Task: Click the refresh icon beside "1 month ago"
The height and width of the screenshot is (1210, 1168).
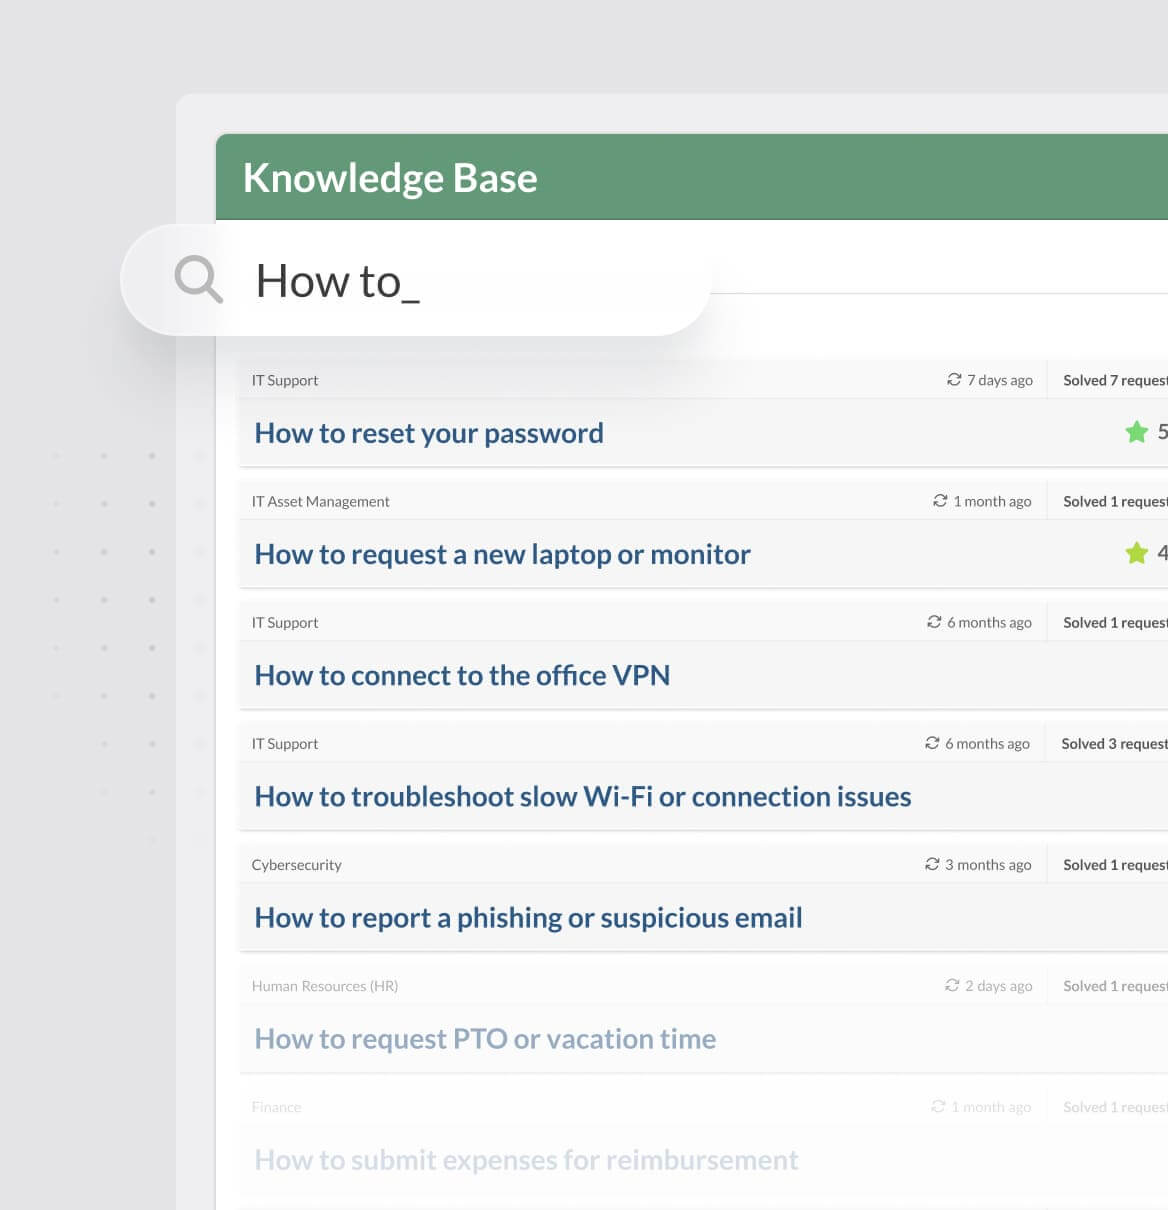Action: 938,500
